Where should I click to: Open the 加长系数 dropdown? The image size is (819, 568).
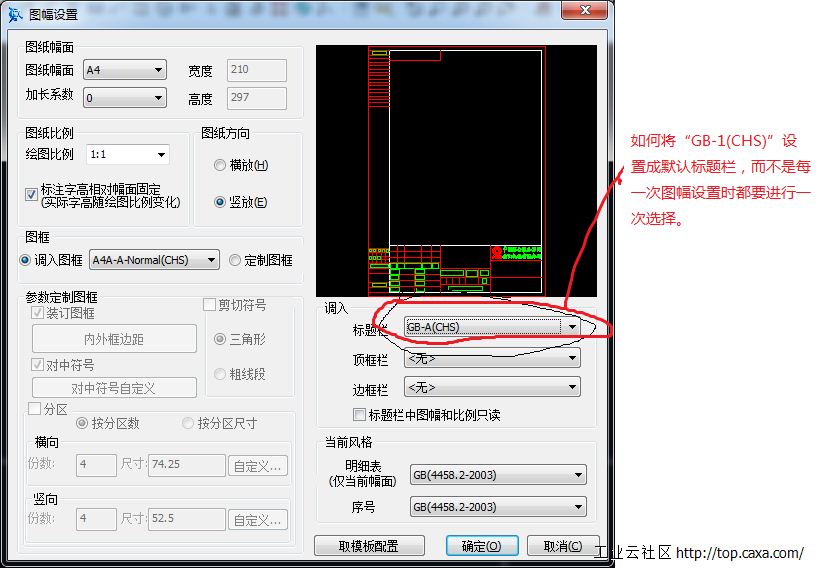(x=125, y=98)
